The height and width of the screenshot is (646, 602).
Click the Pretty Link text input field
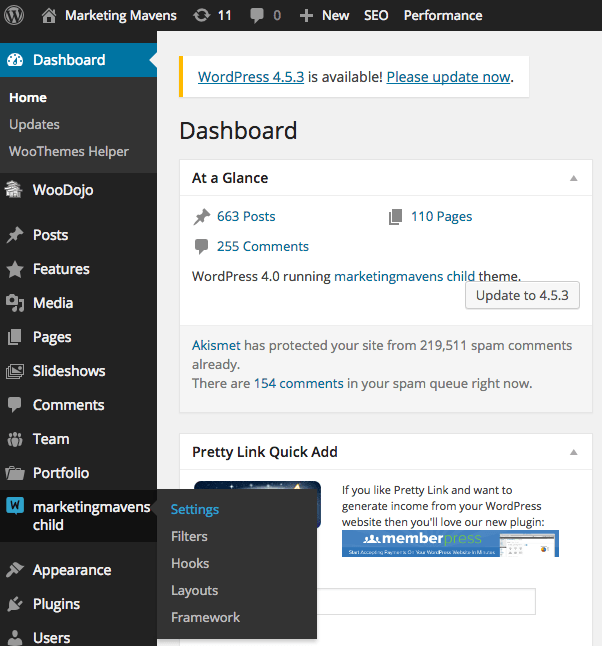pyautogui.click(x=426, y=602)
